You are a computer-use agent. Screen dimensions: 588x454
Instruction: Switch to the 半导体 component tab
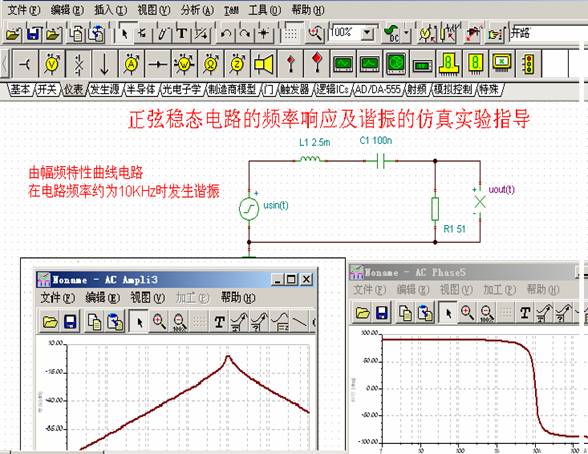(141, 89)
